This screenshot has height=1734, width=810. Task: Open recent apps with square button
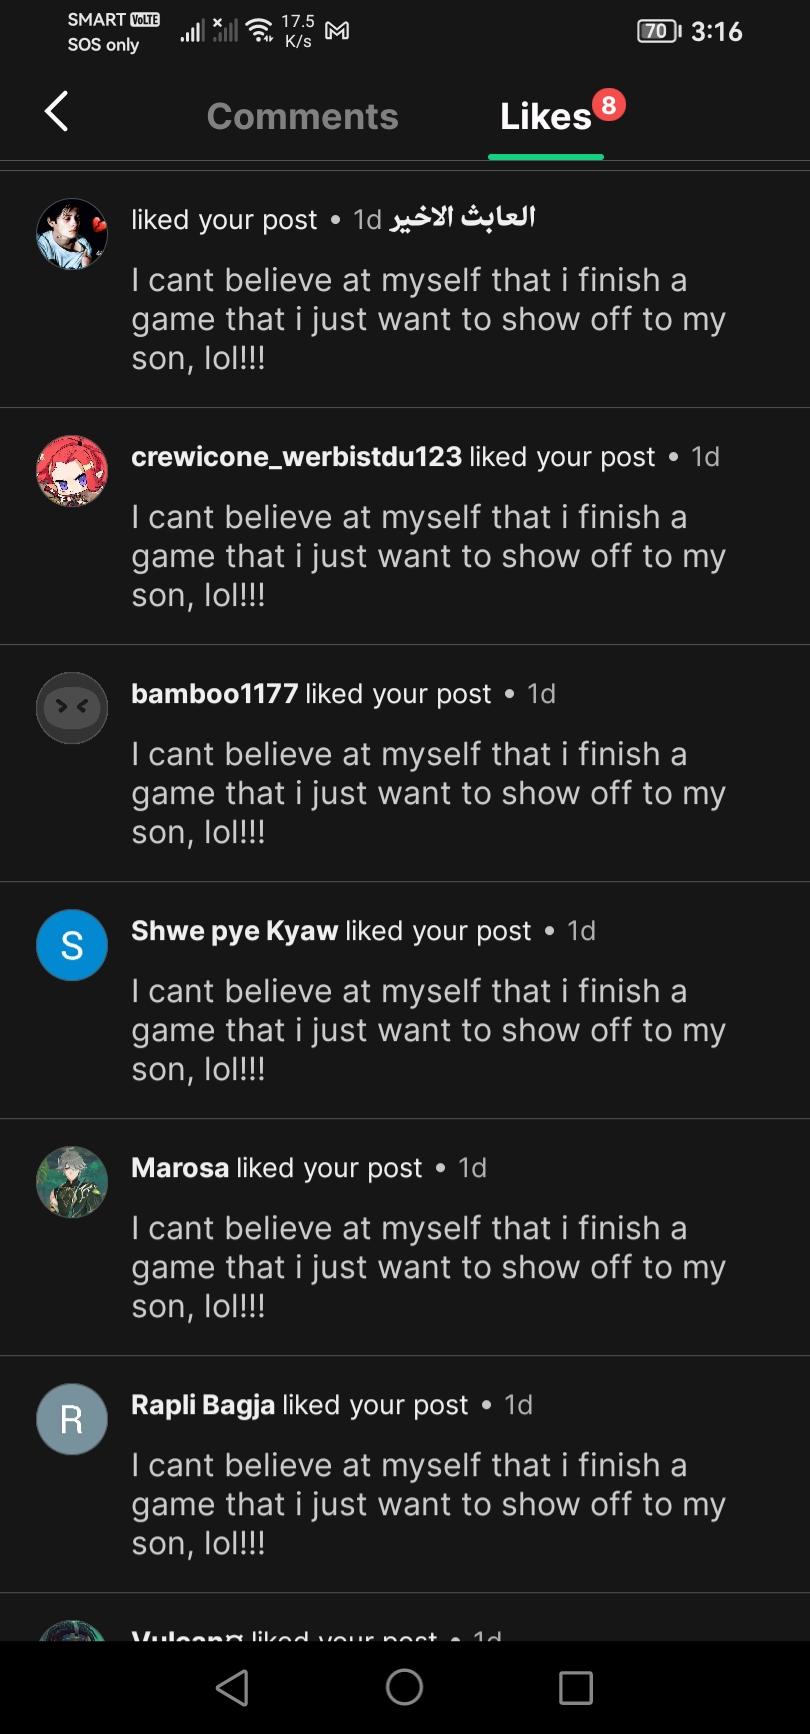pos(575,1688)
